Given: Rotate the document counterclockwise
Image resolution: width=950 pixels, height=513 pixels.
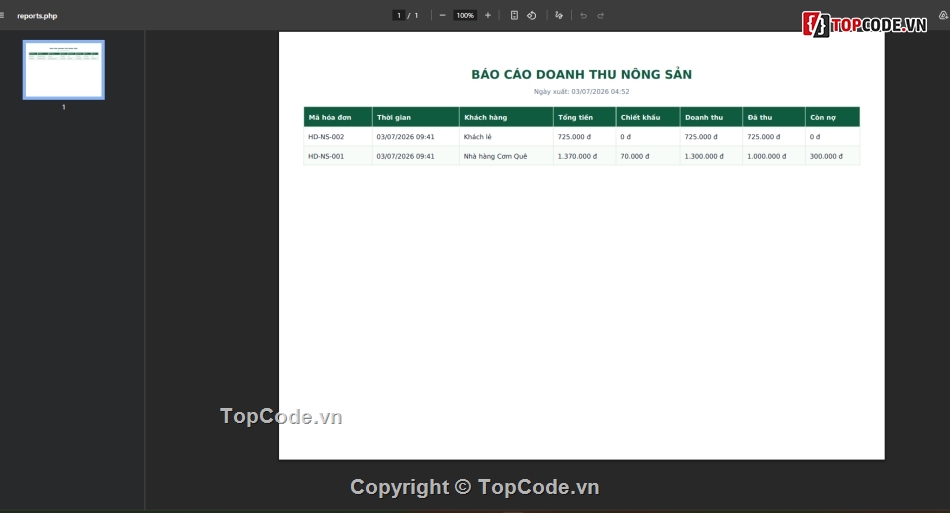Looking at the screenshot, I should click(x=531, y=15).
